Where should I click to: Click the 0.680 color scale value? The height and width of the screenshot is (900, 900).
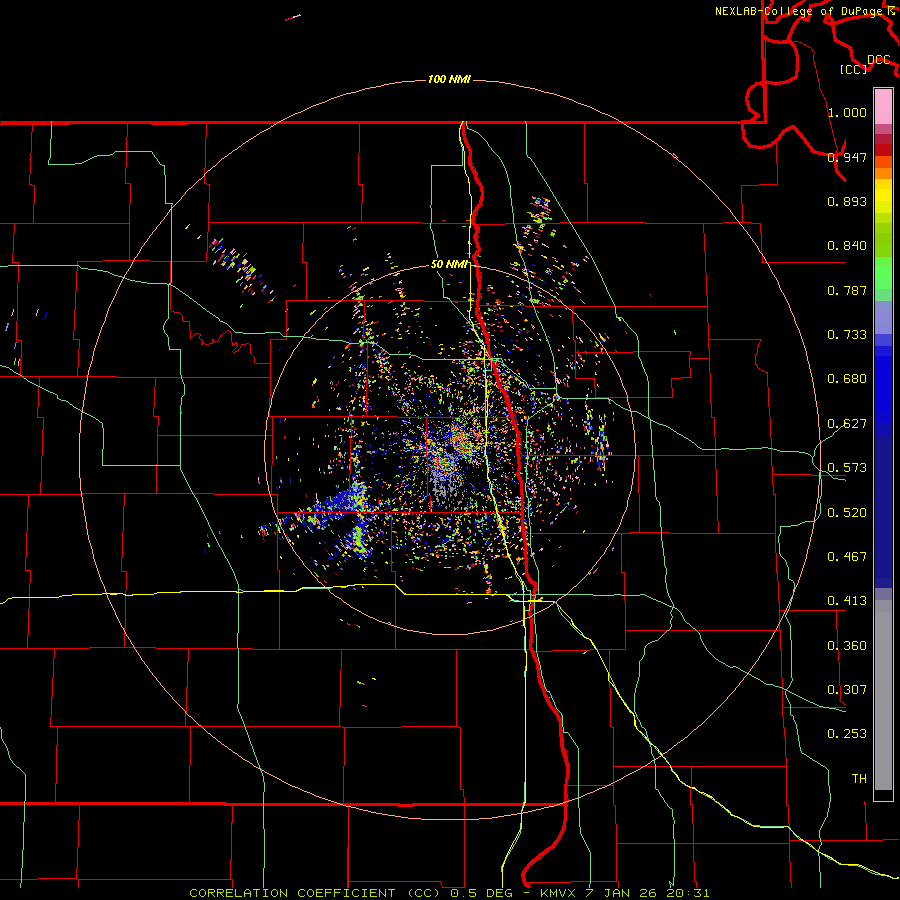coord(847,379)
